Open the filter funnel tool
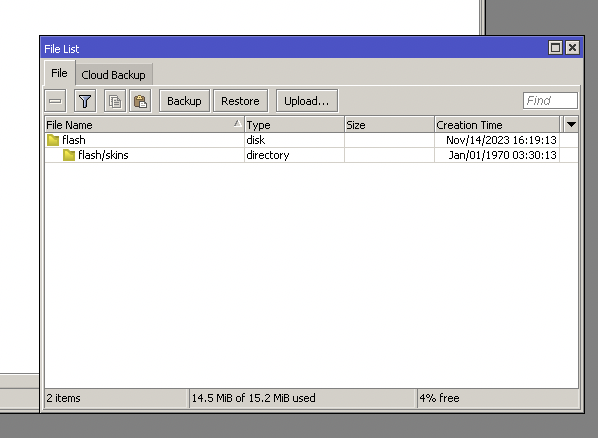The height and width of the screenshot is (438, 598). (x=85, y=101)
